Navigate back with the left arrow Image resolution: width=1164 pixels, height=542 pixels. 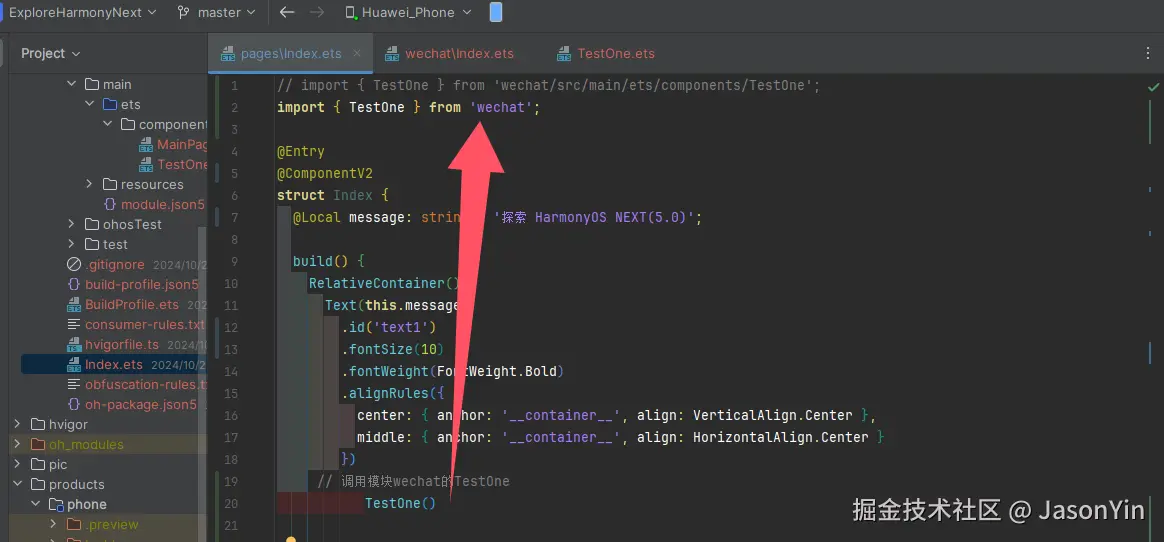[x=287, y=12]
